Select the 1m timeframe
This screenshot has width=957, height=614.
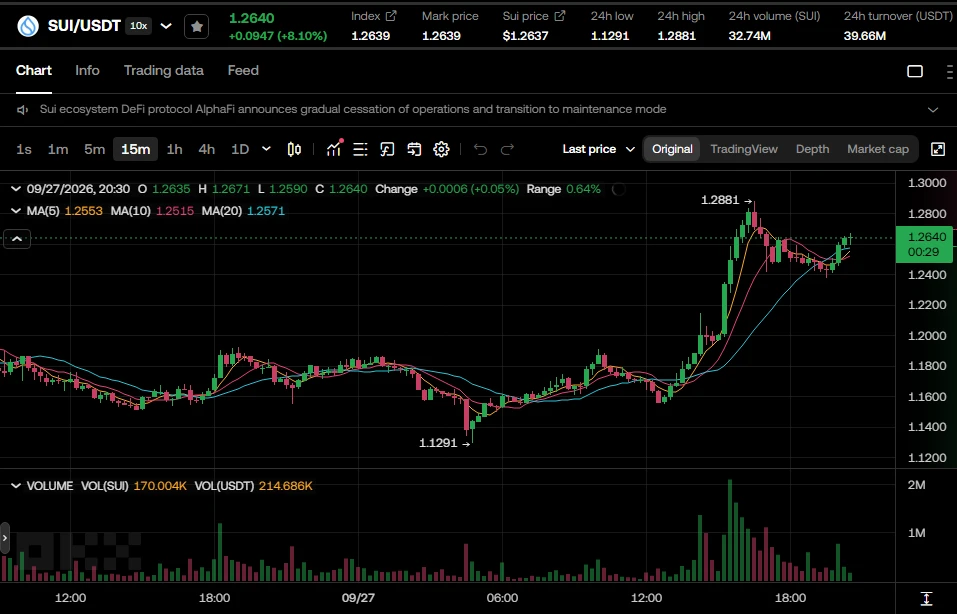coord(58,149)
